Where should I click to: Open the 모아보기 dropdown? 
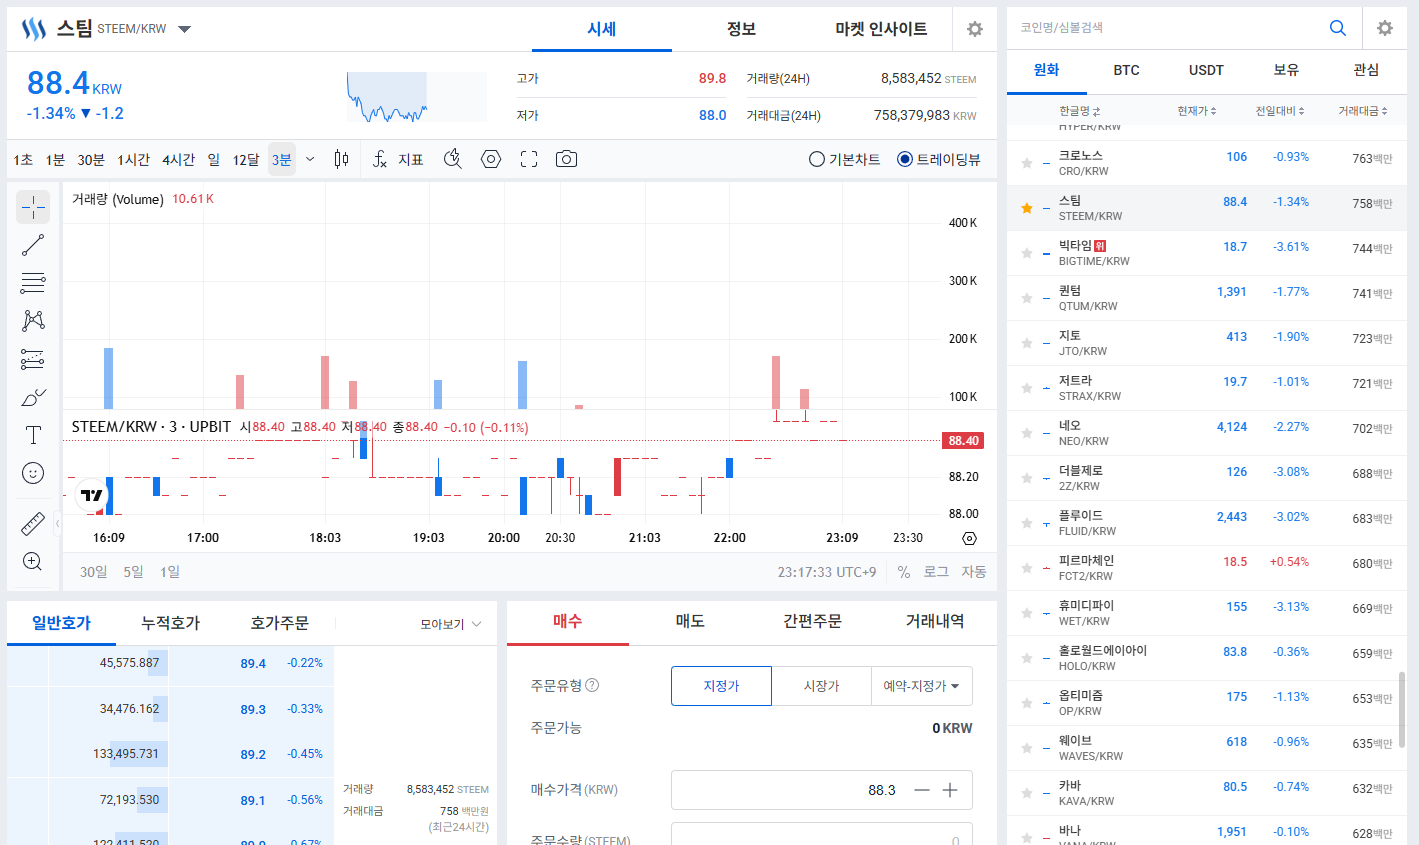pos(451,624)
